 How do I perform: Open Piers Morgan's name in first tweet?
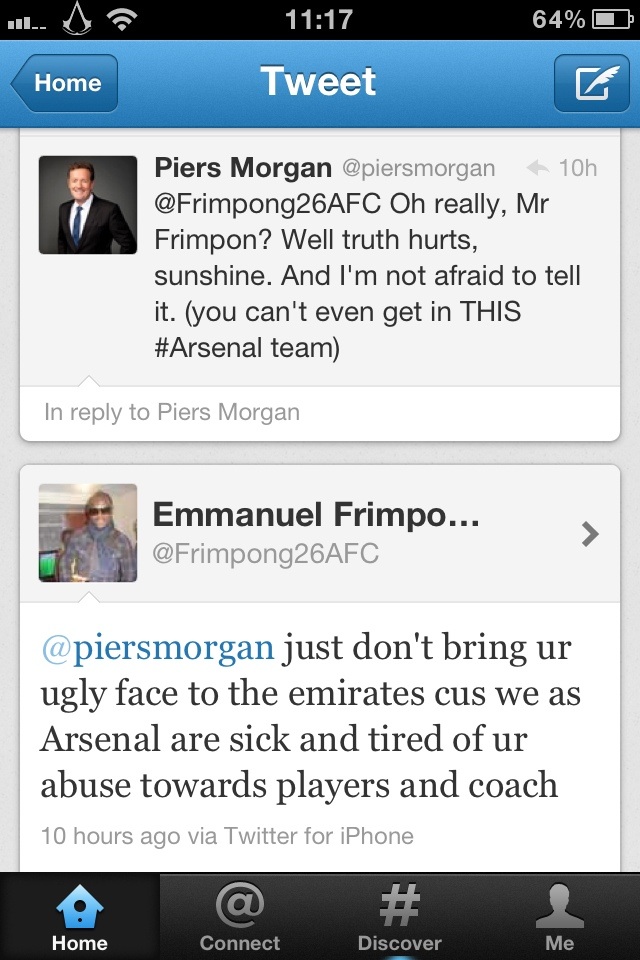pyautogui.click(x=243, y=167)
